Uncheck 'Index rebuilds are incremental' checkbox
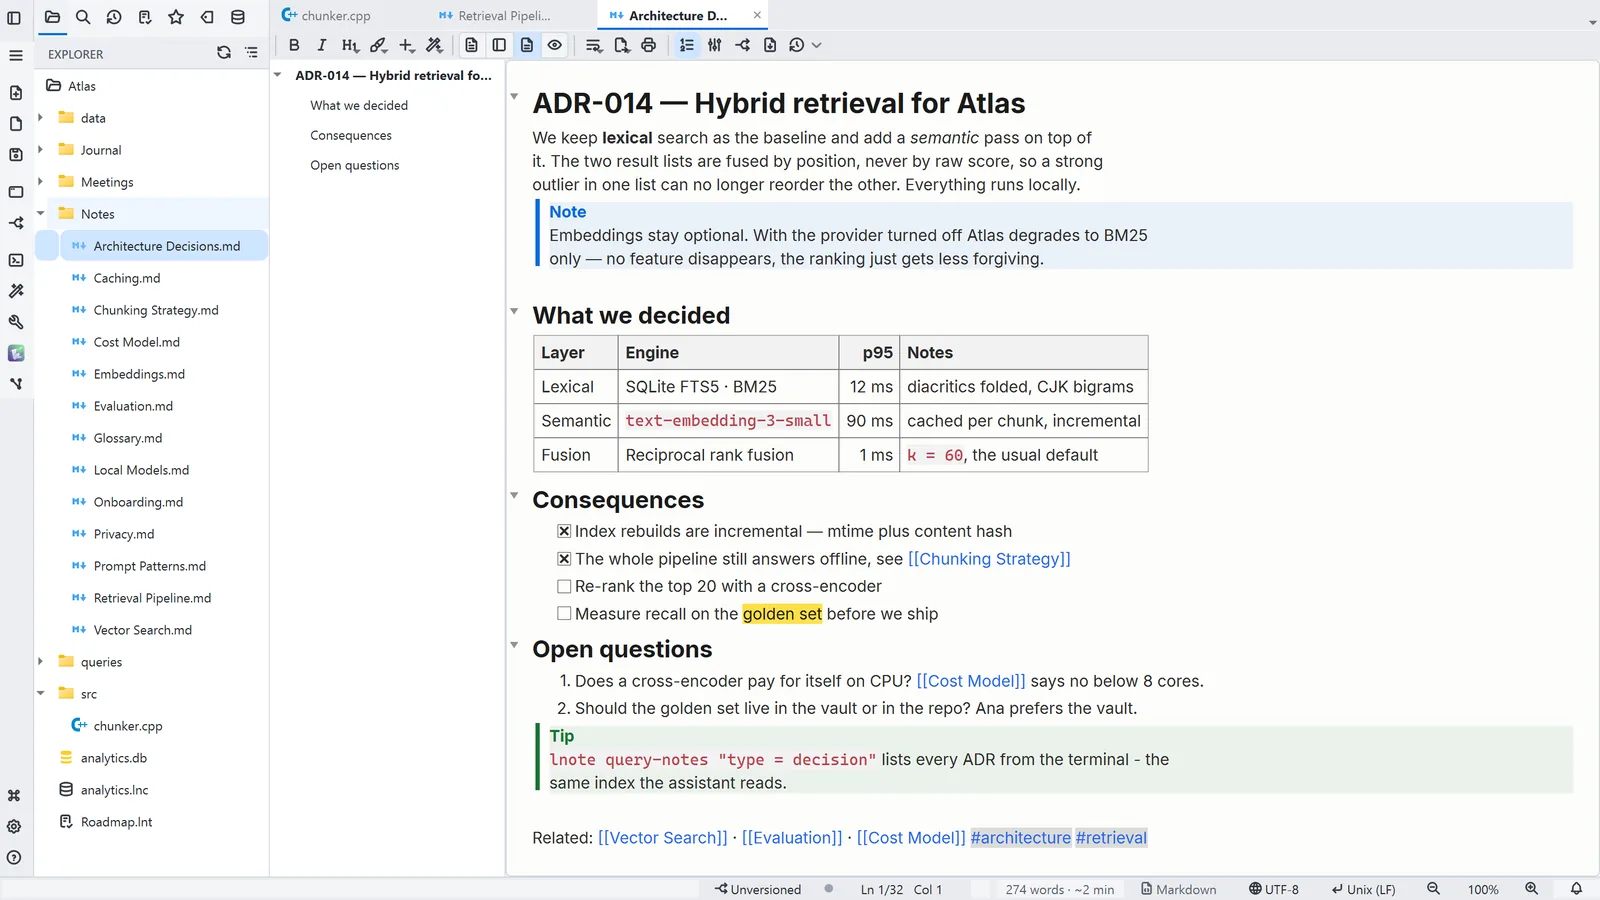The image size is (1600, 900). click(x=564, y=532)
